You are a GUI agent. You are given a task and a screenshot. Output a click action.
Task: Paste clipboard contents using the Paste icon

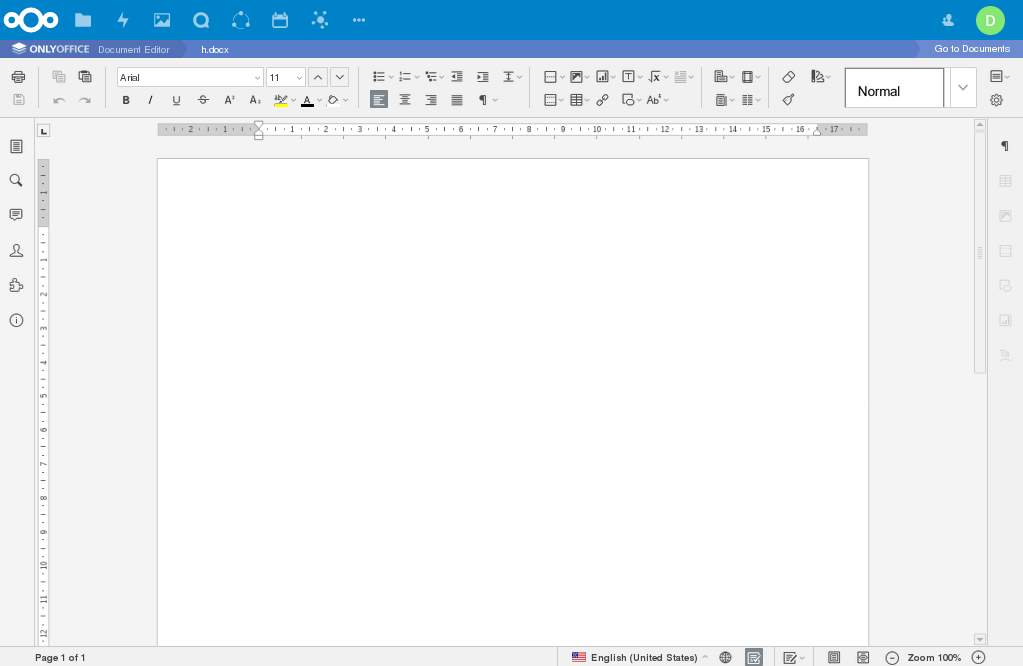(85, 77)
